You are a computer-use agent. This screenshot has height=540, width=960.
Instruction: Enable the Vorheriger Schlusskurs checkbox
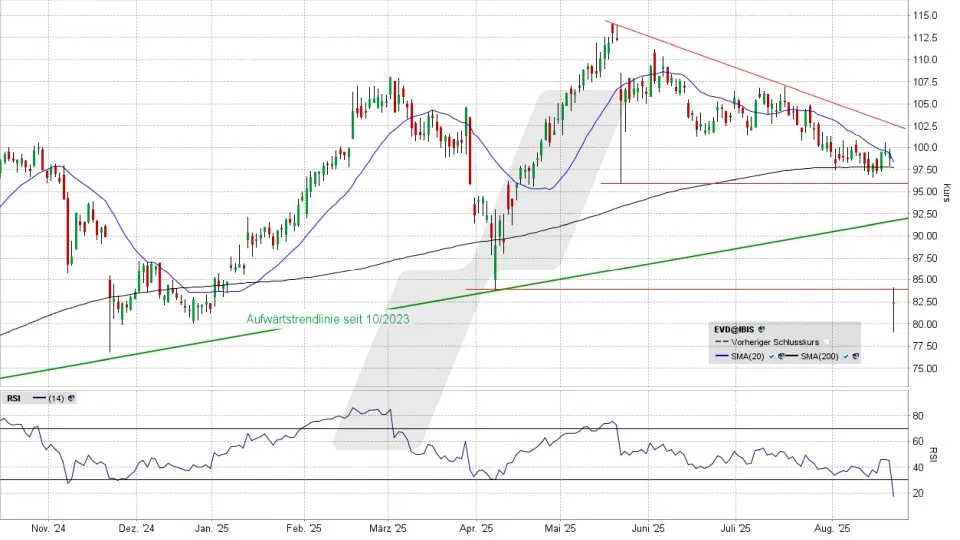pos(827,342)
